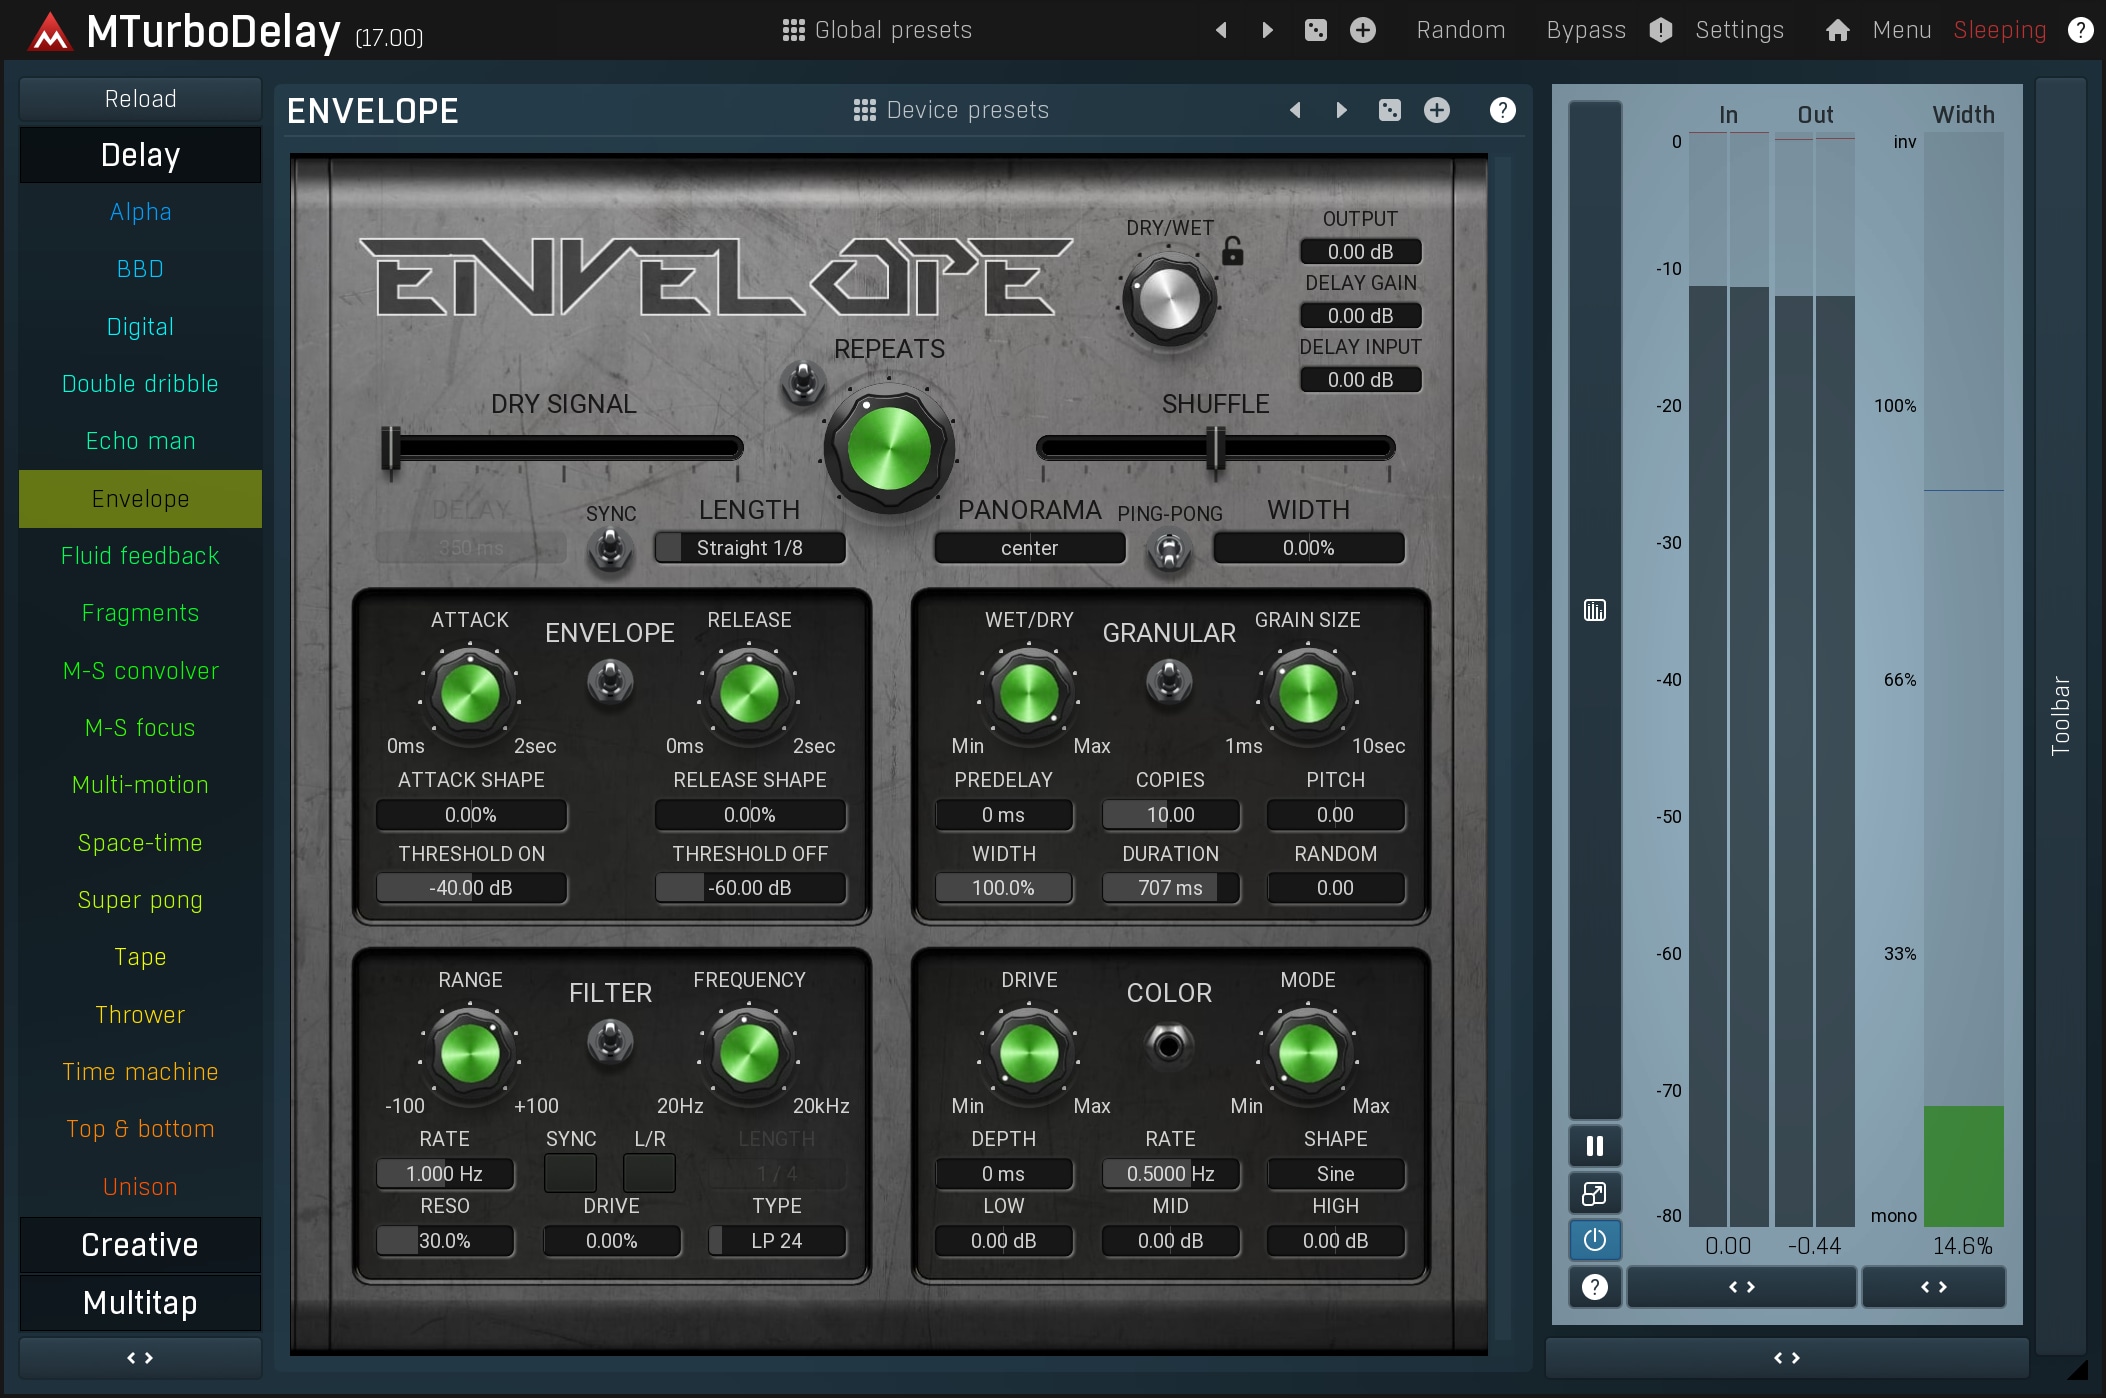Viewport: 2106px width, 1398px height.
Task: Open the Creative category tab
Action: tap(140, 1245)
